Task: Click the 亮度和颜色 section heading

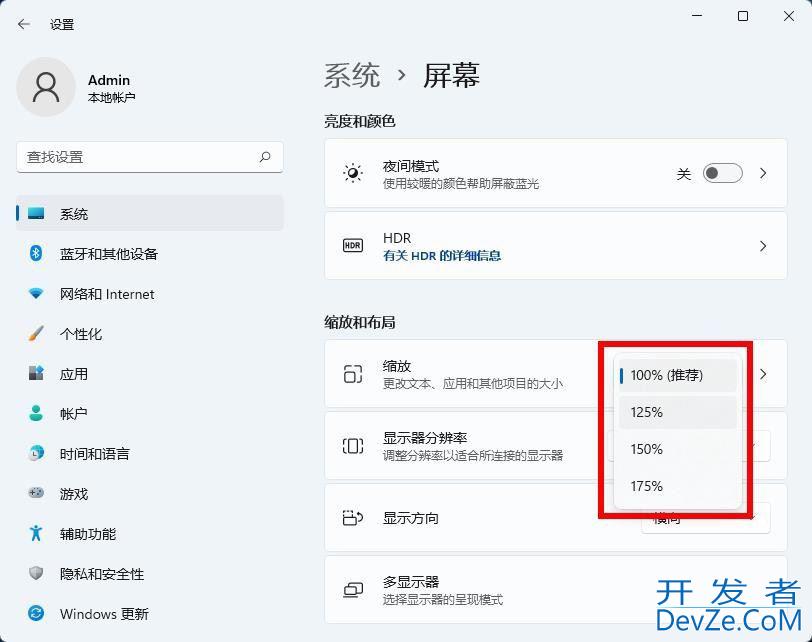Action: [x=359, y=121]
